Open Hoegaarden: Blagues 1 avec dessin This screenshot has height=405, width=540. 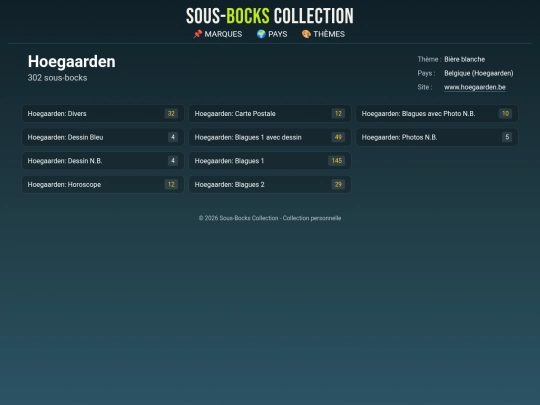(x=270, y=137)
